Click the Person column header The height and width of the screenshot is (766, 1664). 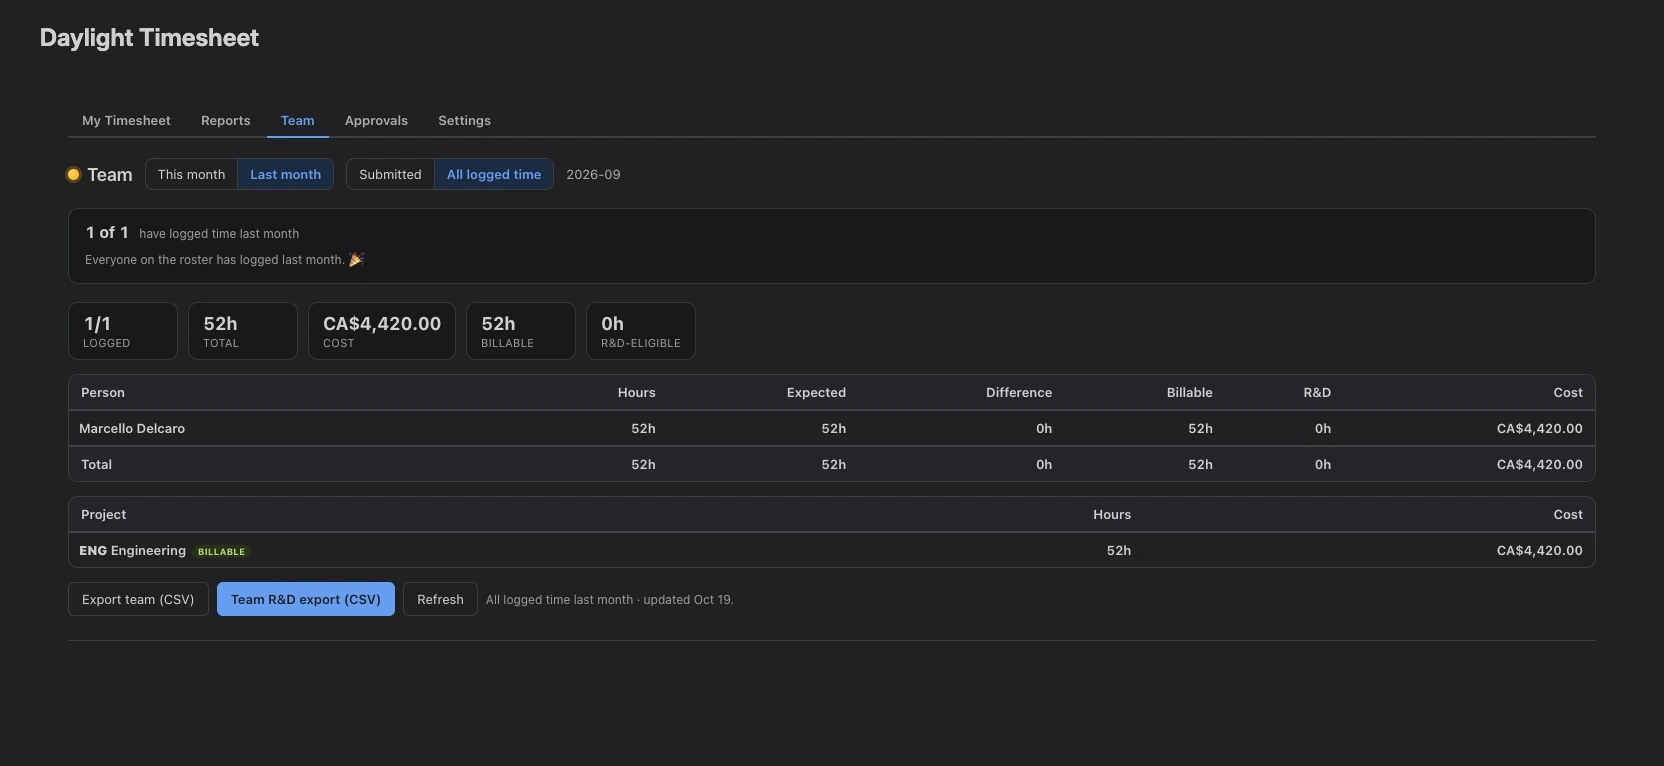pos(103,392)
